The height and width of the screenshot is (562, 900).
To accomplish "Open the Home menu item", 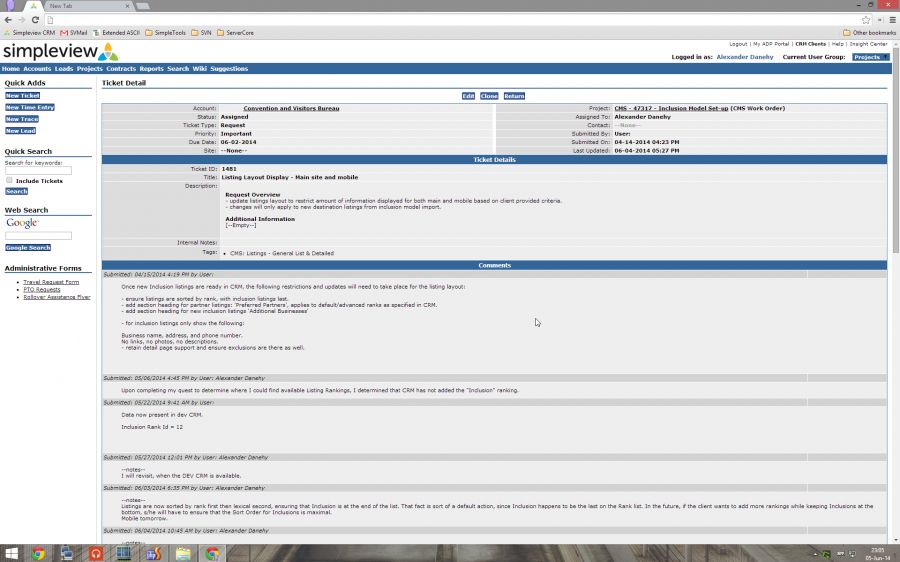I will coord(11,68).
